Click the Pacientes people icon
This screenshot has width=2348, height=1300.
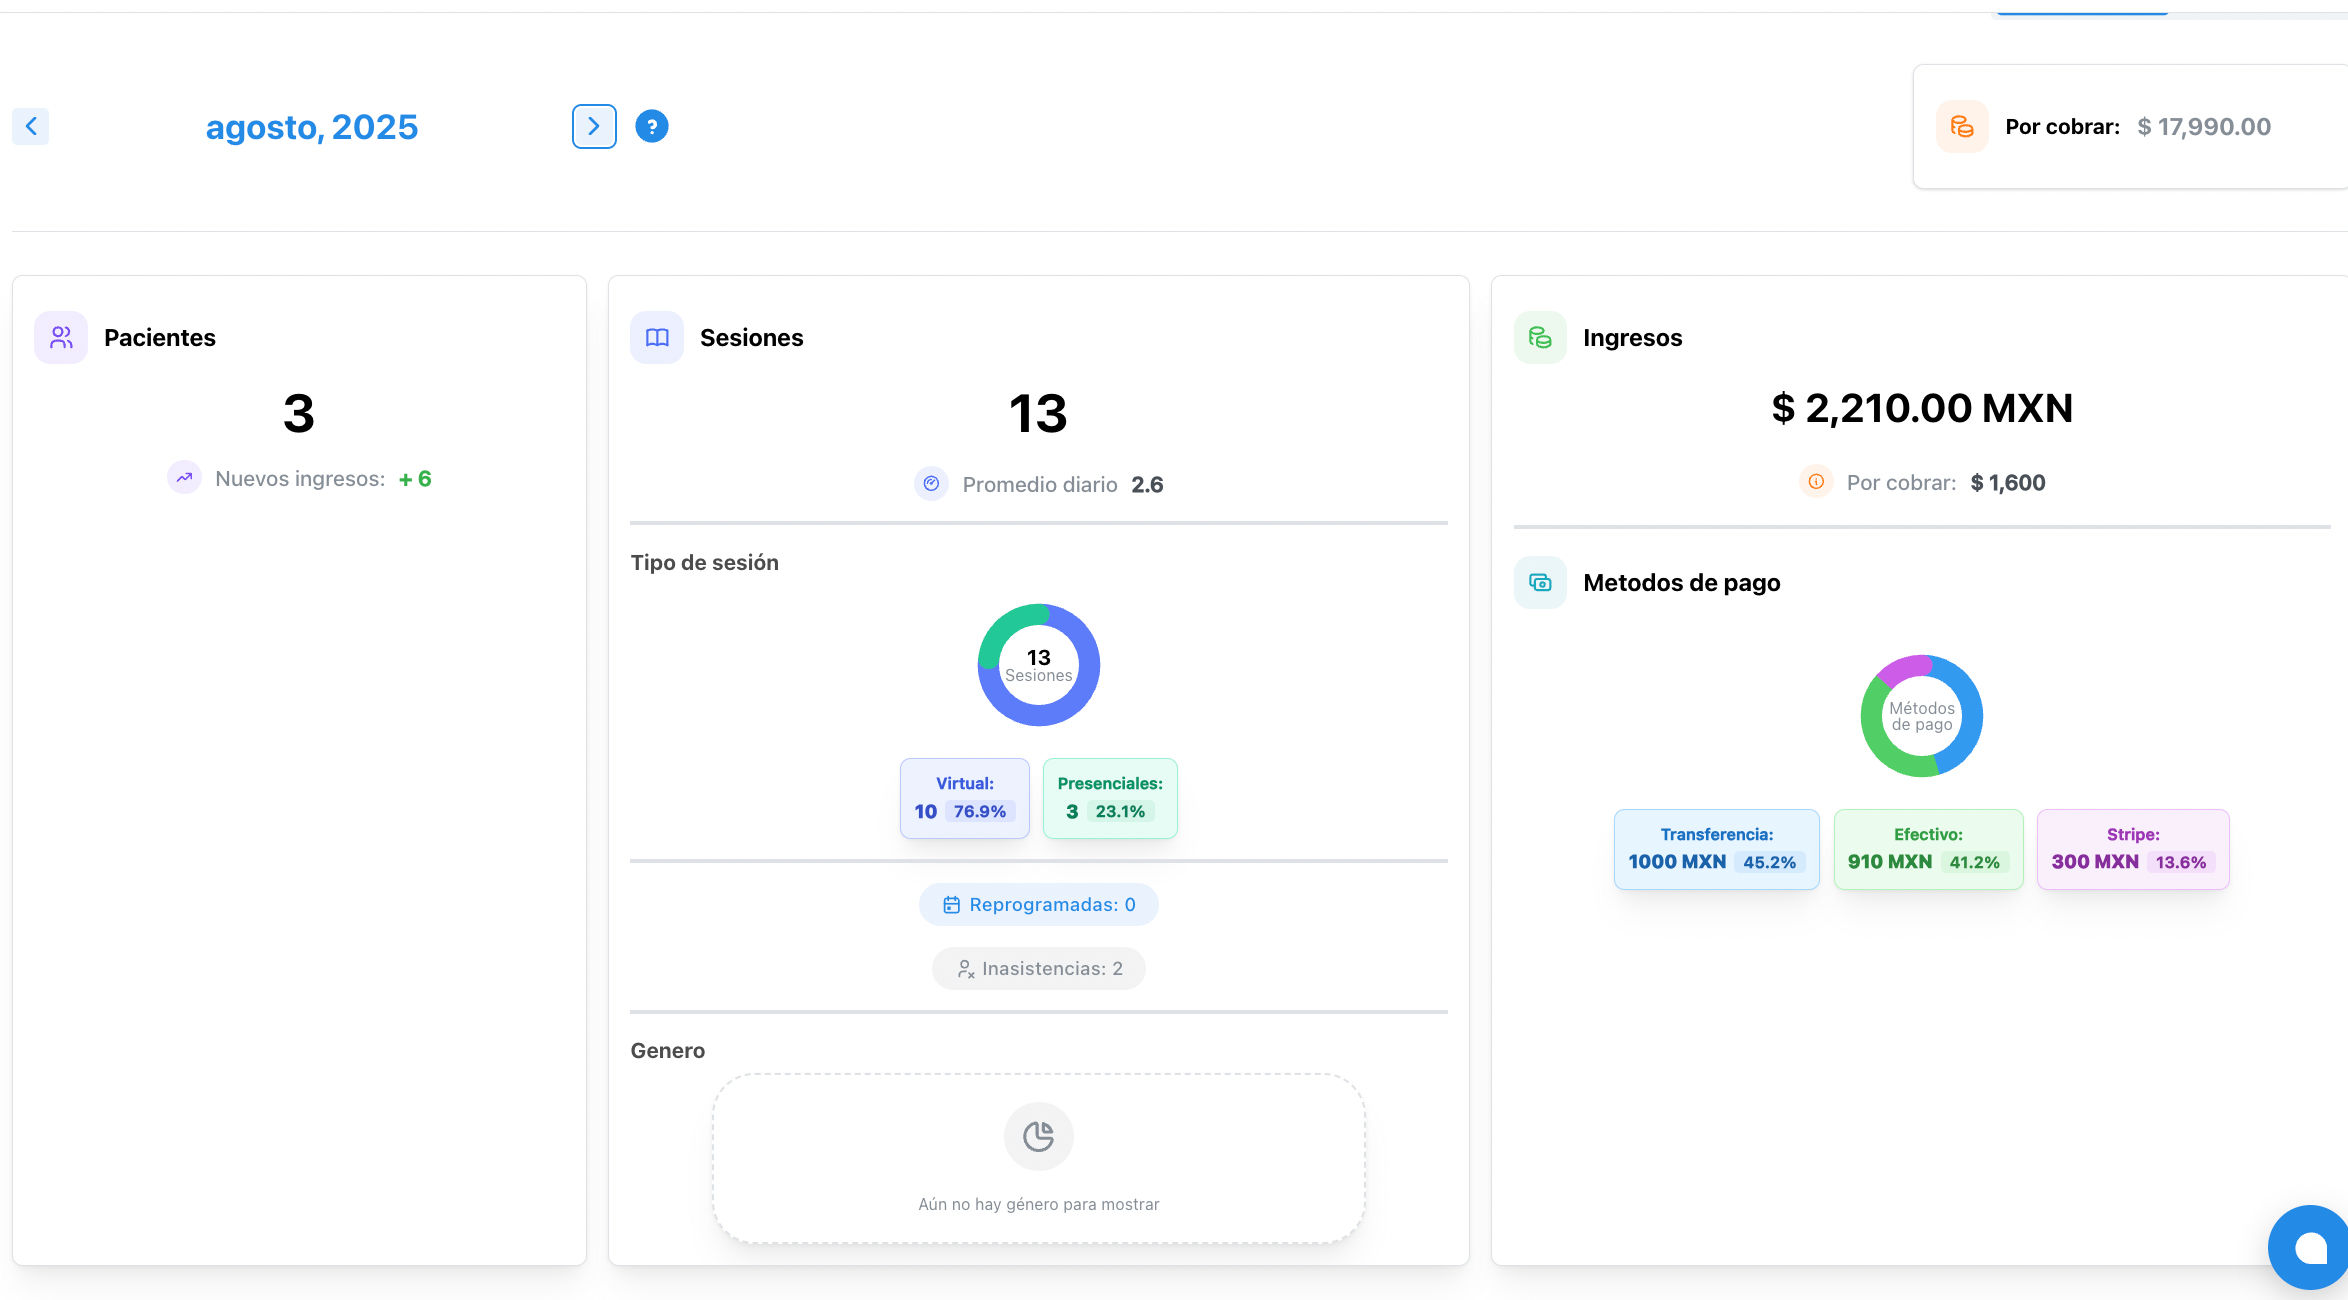tap(61, 337)
